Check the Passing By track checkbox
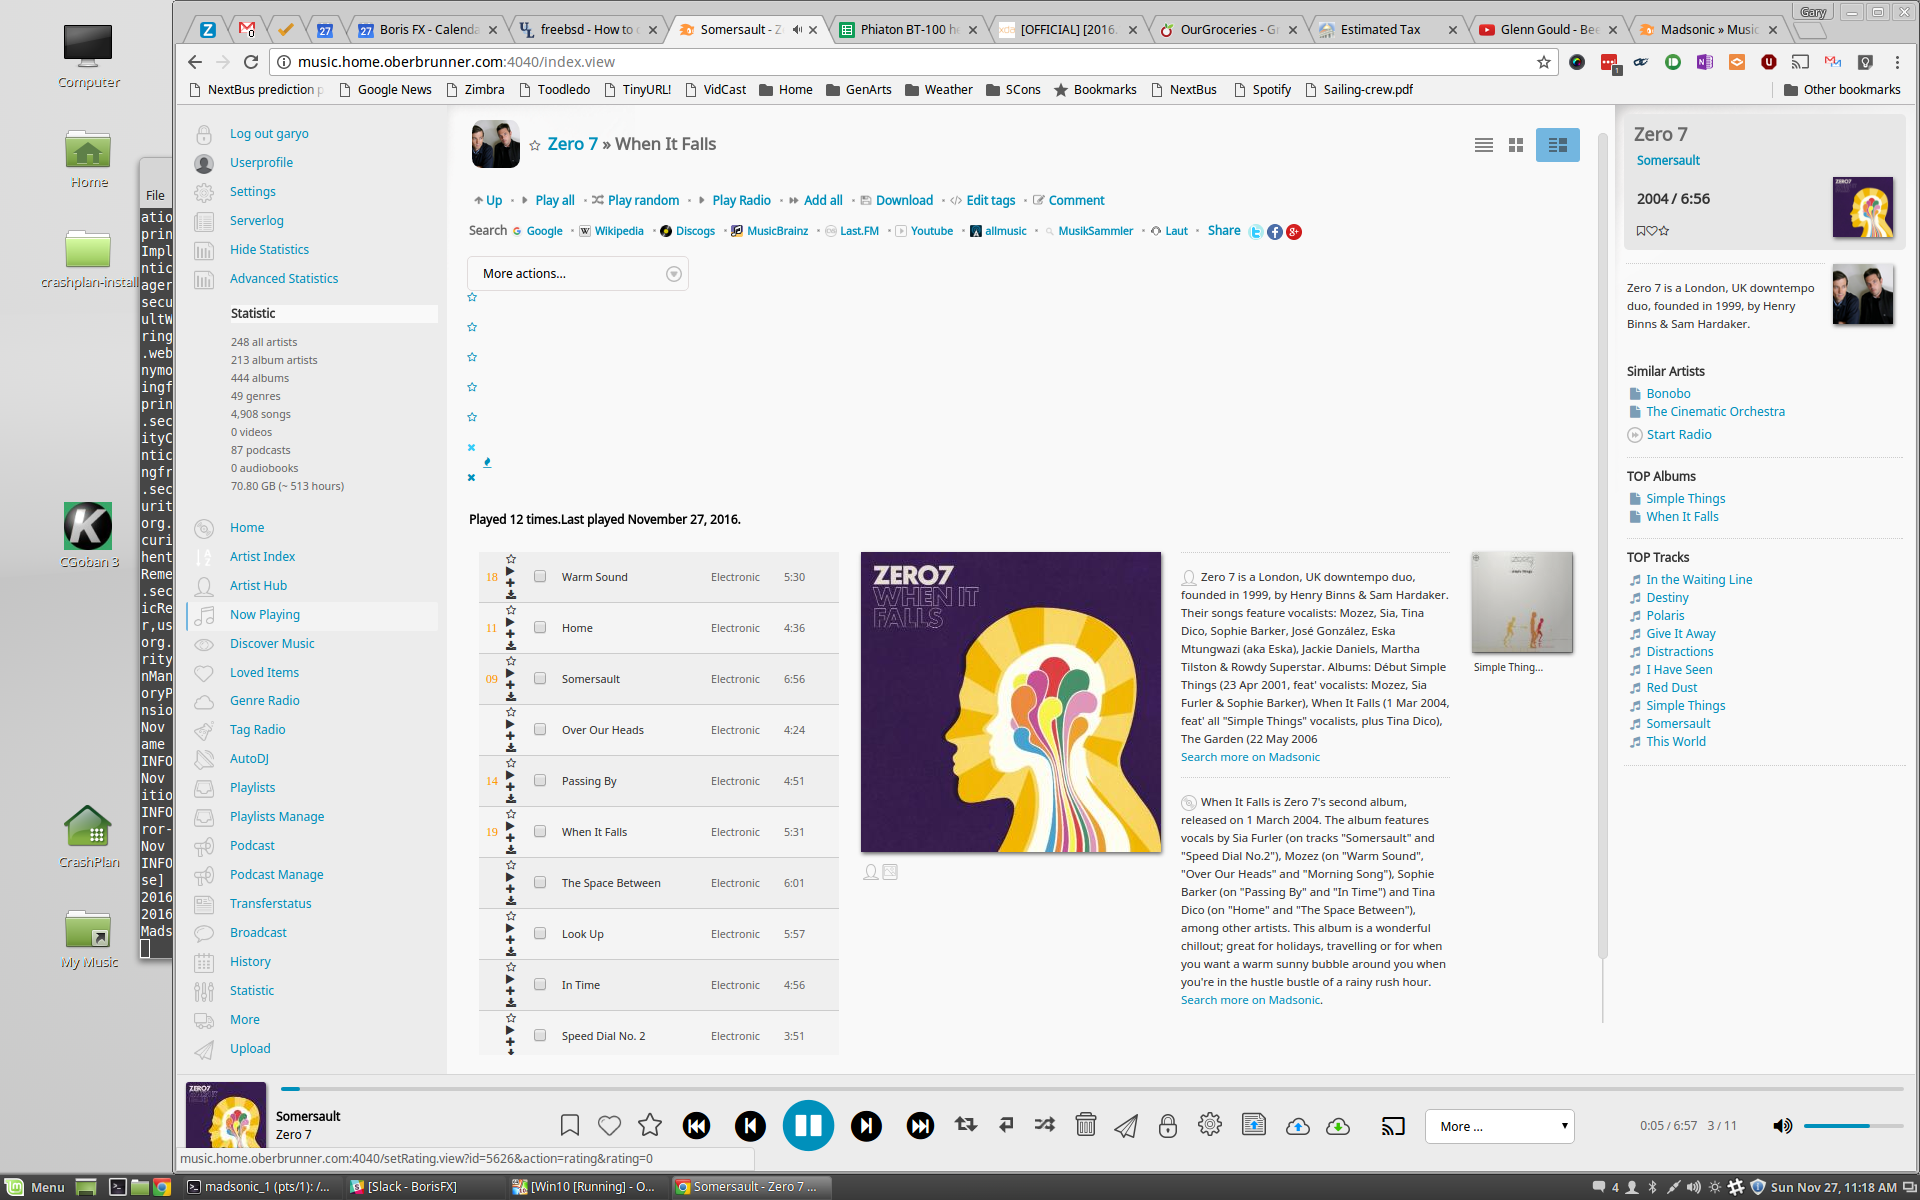1920x1200 pixels. click(x=540, y=781)
